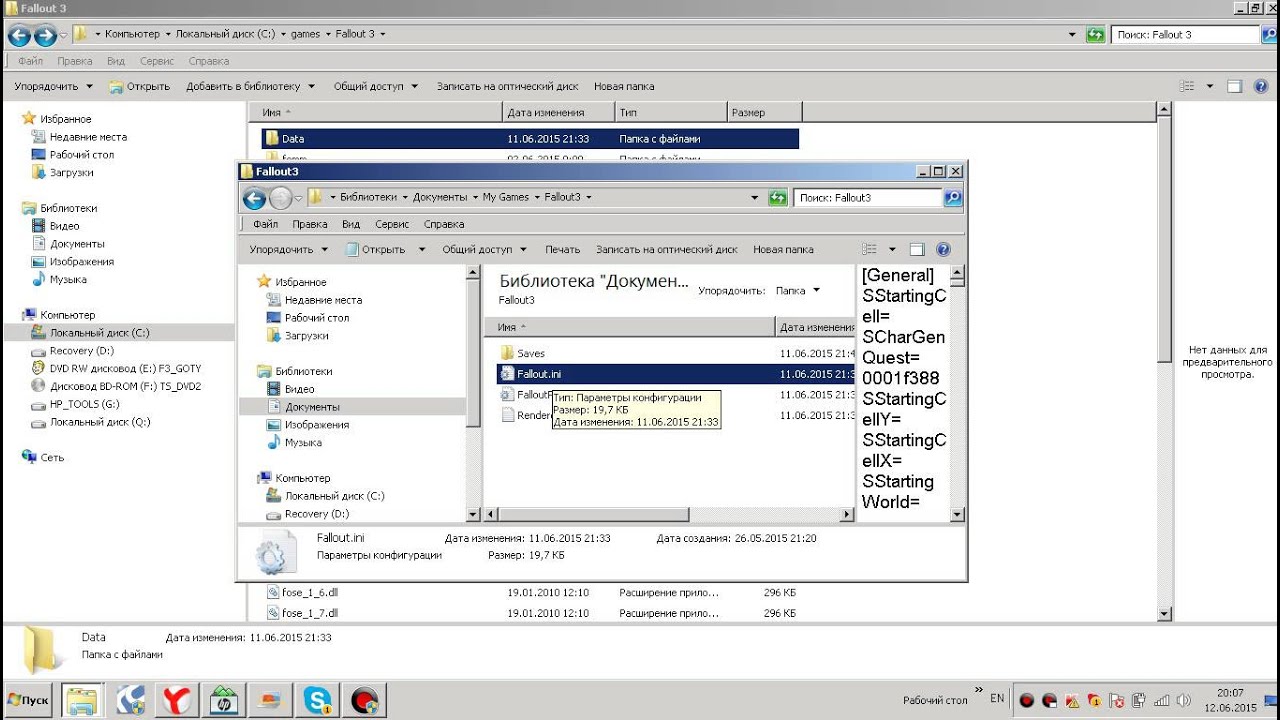Viewport: 1280px width, 720px height.
Task: Click Новая папка in rear window toolbar
Action: click(x=624, y=86)
